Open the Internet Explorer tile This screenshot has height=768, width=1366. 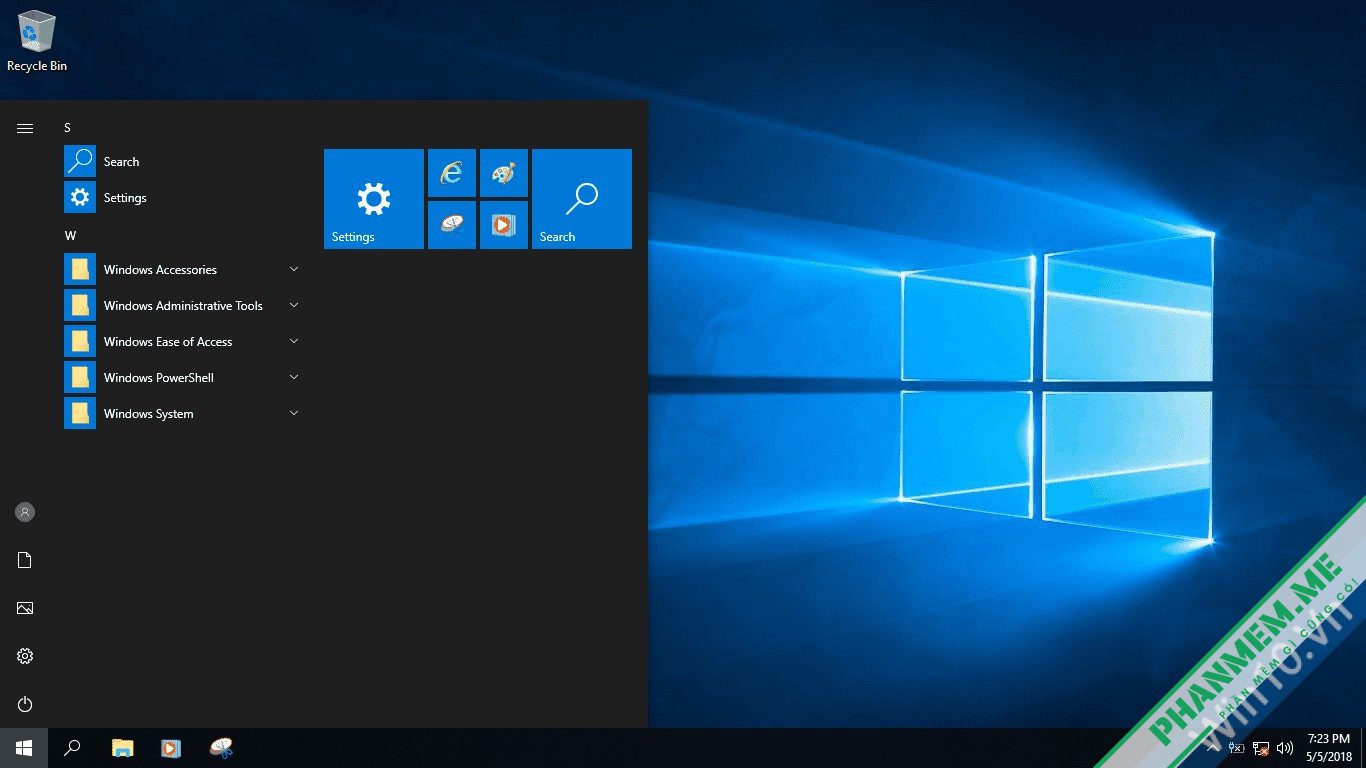pos(452,173)
